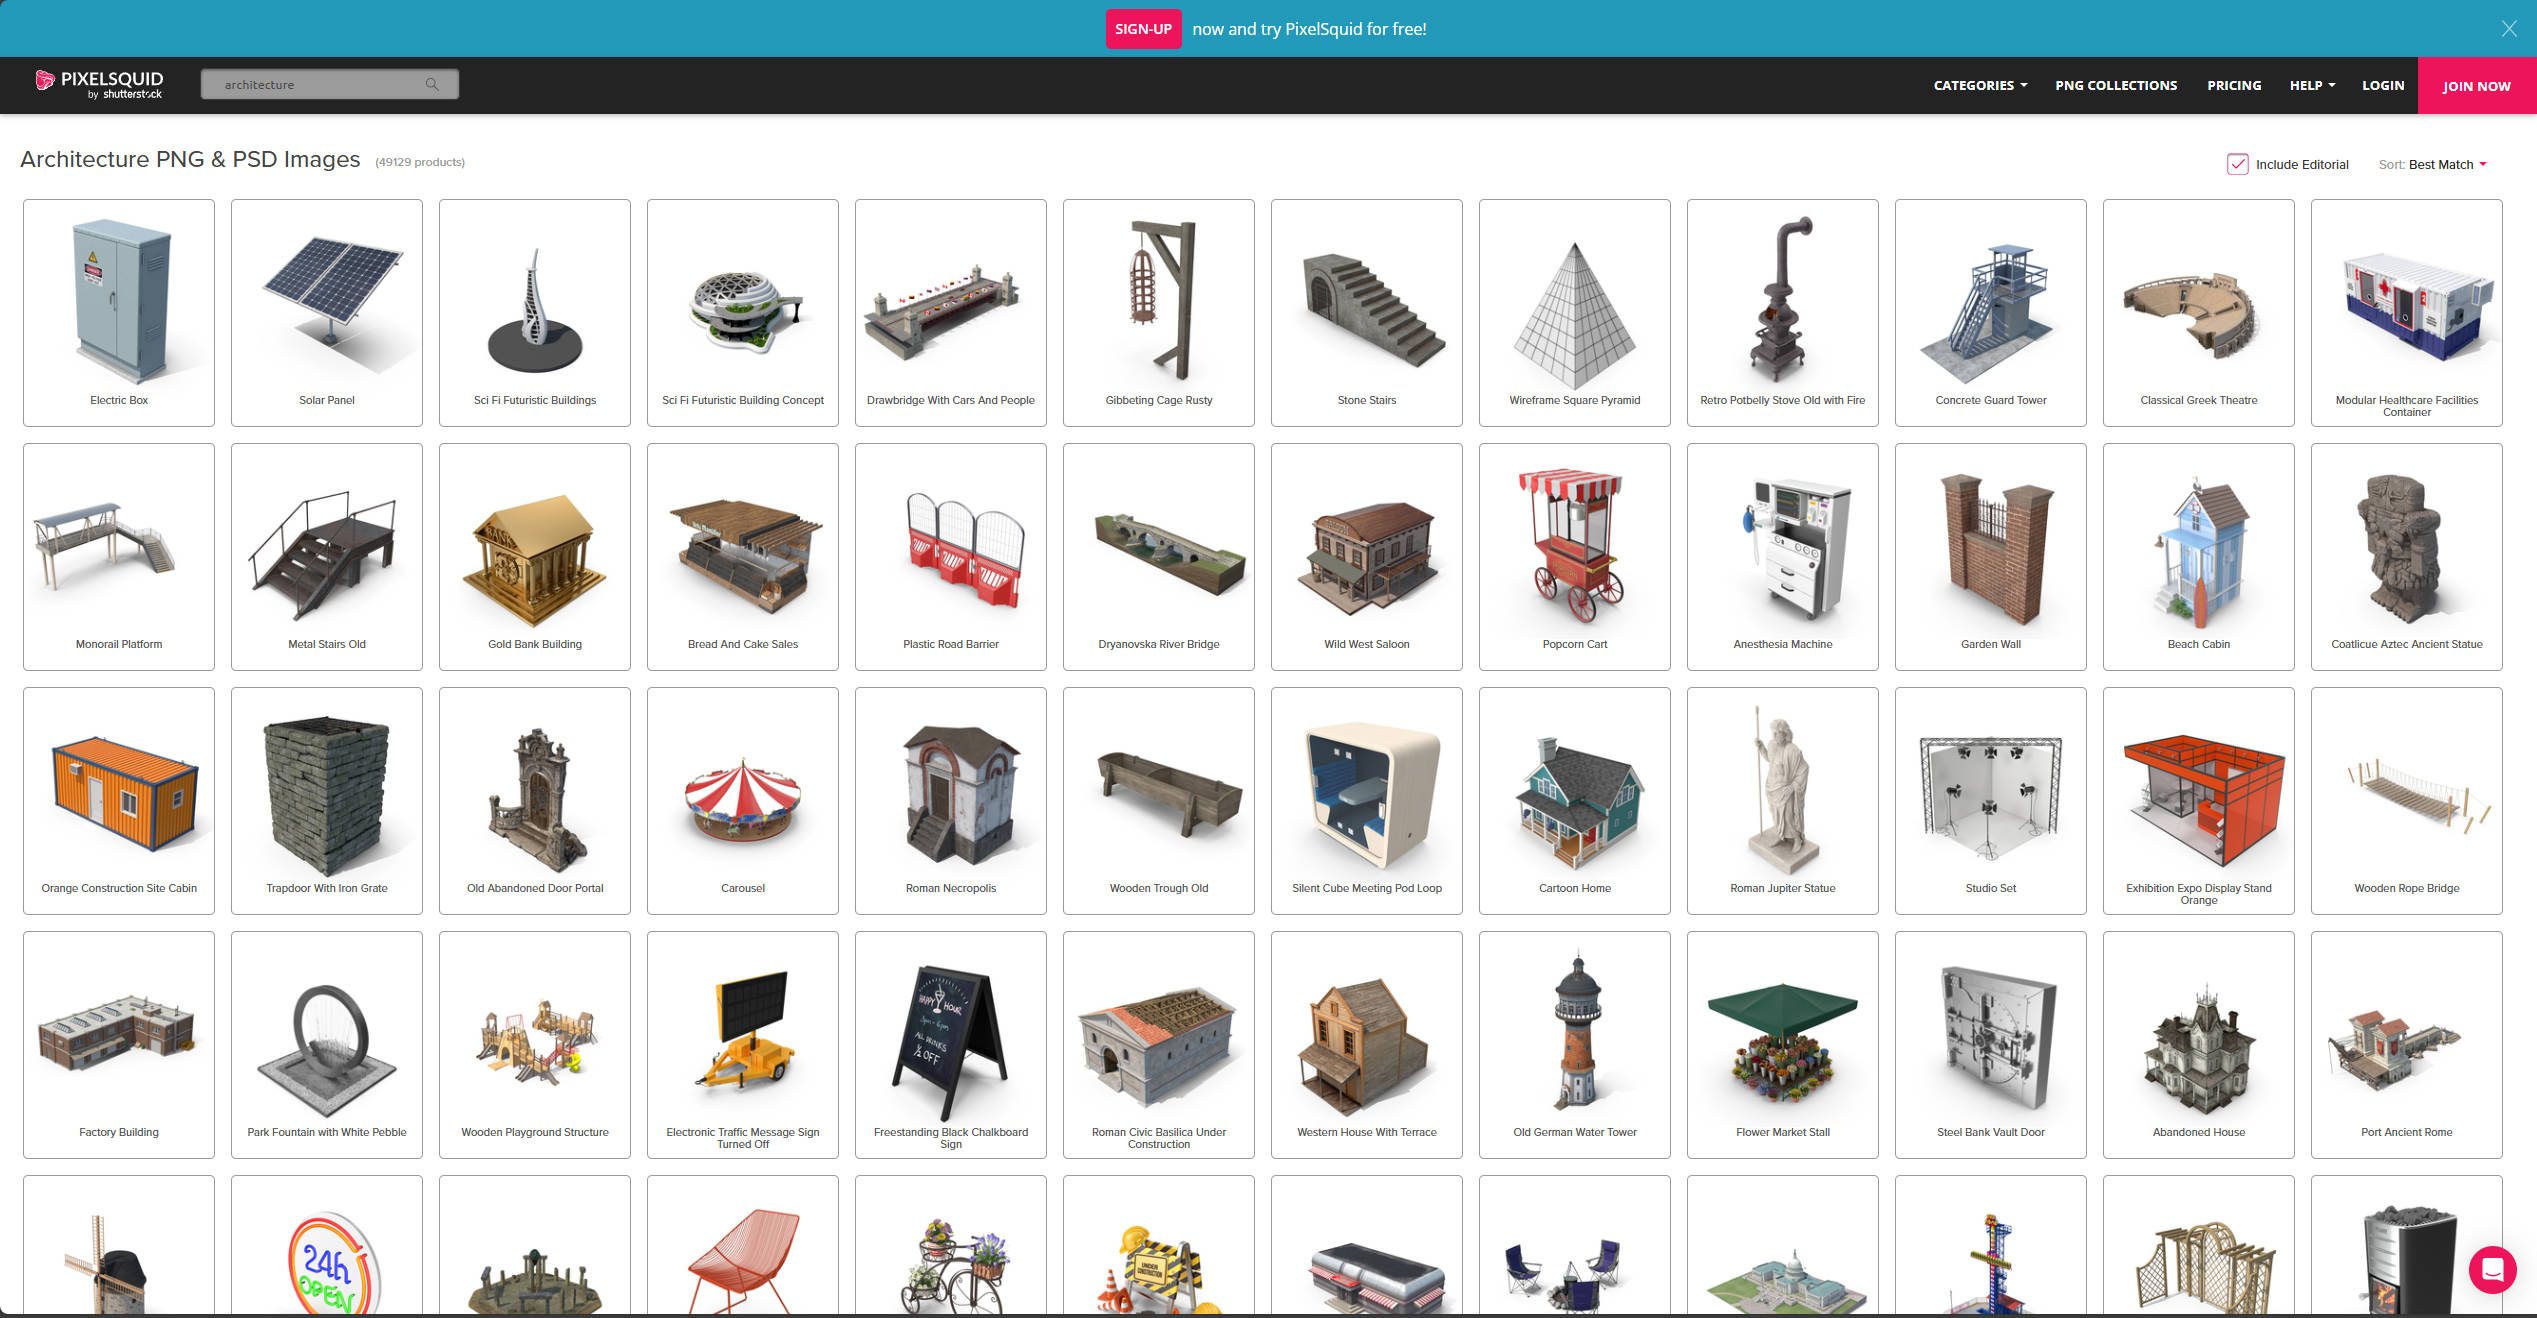Open Bread And Cake Sales product
The width and height of the screenshot is (2537, 1318).
[x=743, y=556]
